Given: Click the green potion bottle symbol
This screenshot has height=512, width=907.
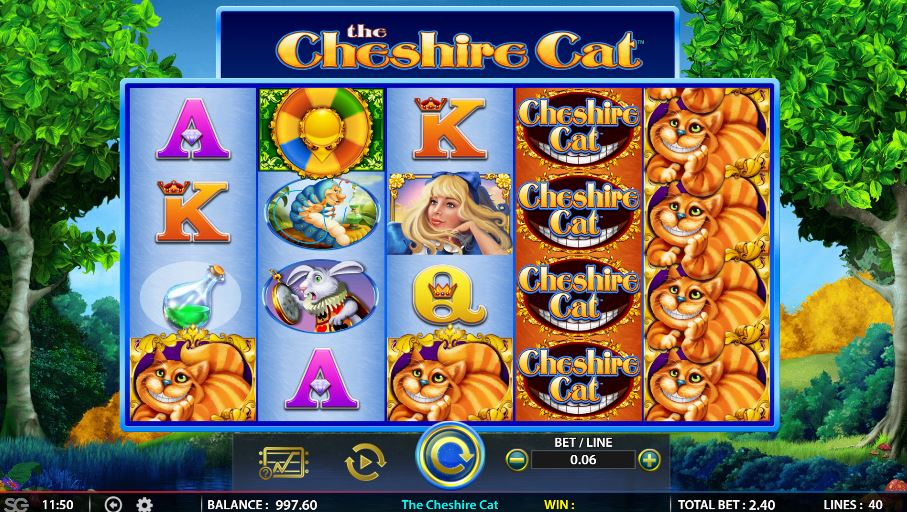Looking at the screenshot, I should tap(191, 296).
